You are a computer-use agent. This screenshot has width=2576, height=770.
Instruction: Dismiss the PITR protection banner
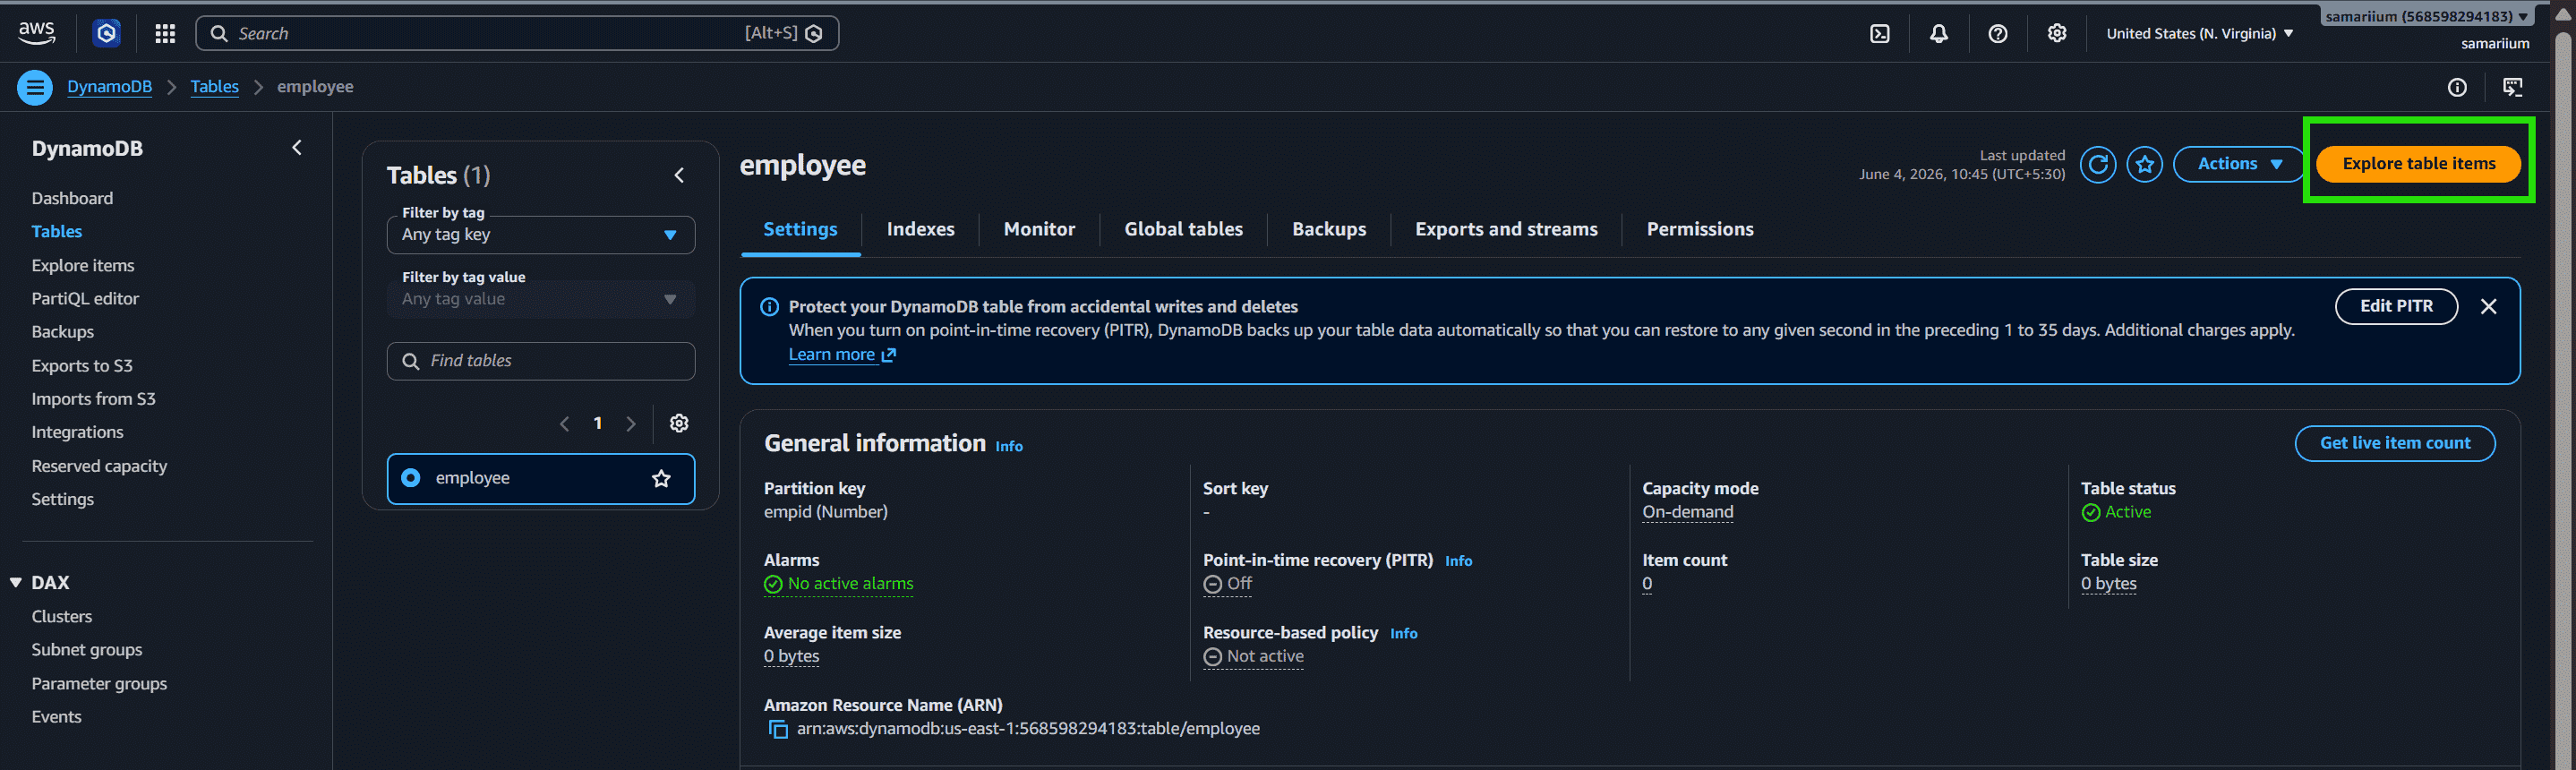pos(2489,307)
